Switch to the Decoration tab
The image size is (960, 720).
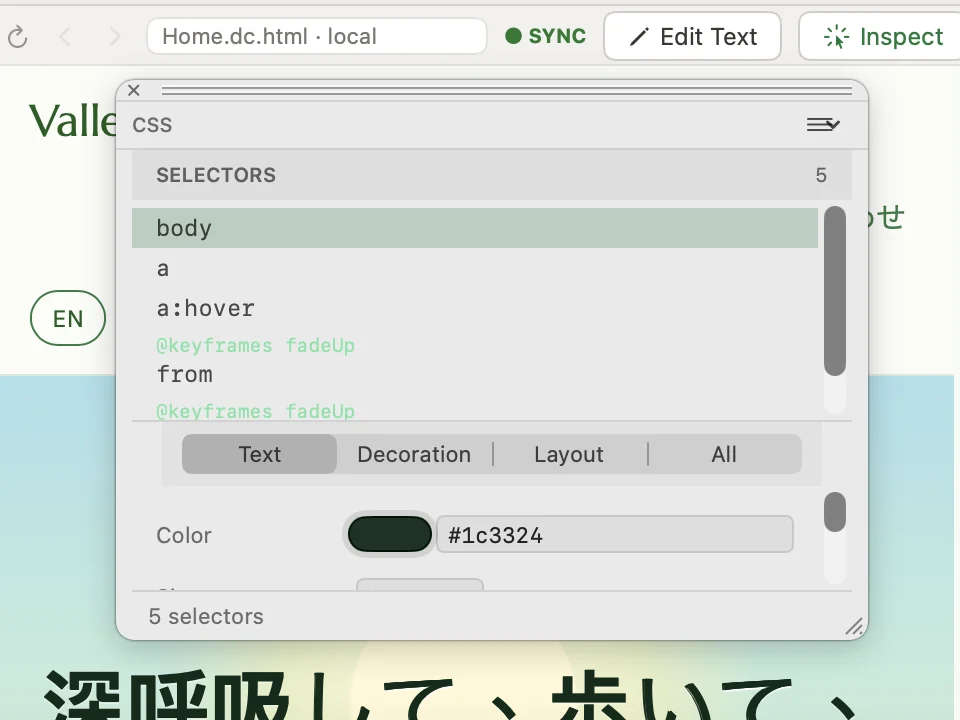(414, 454)
